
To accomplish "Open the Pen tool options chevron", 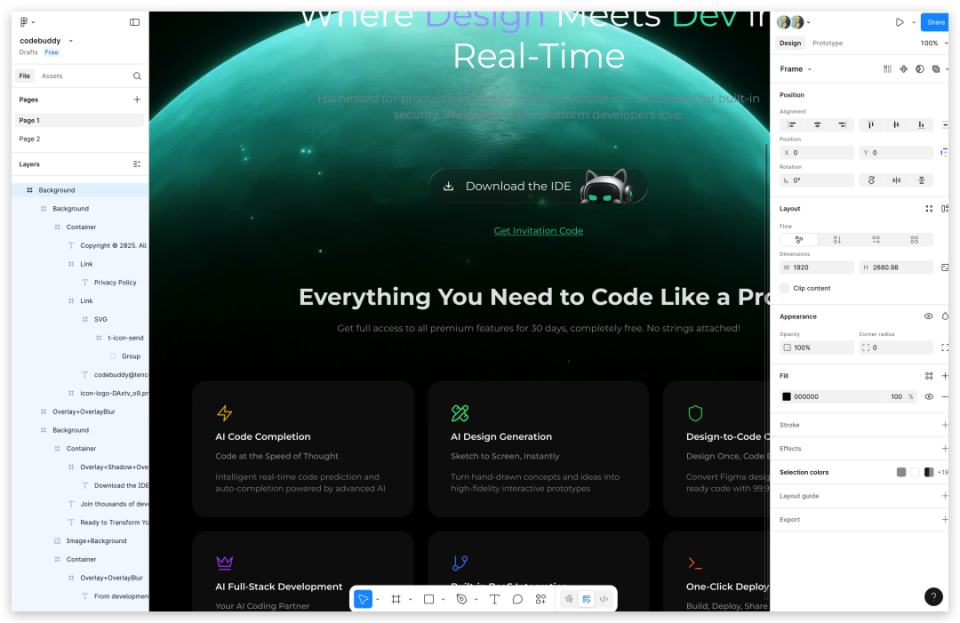I will (476, 600).
